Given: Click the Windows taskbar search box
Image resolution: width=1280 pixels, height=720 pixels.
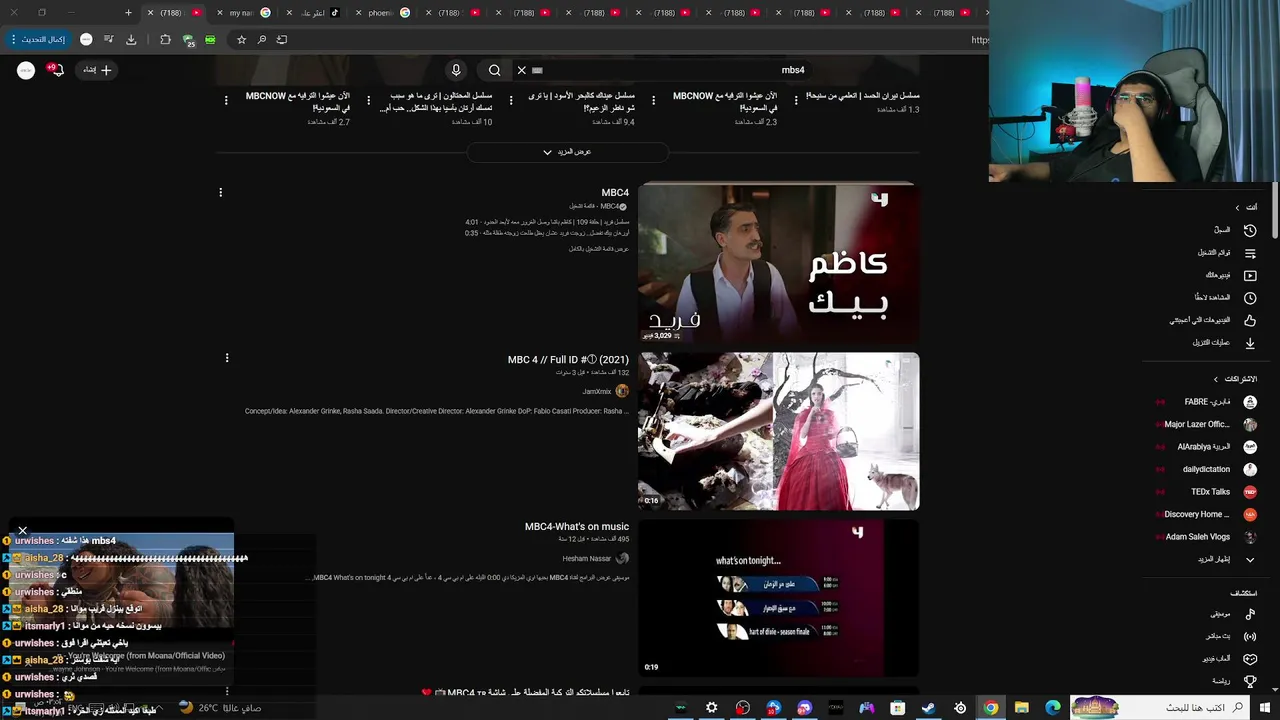Looking at the screenshot, I should pyautogui.click(x=1160, y=708).
